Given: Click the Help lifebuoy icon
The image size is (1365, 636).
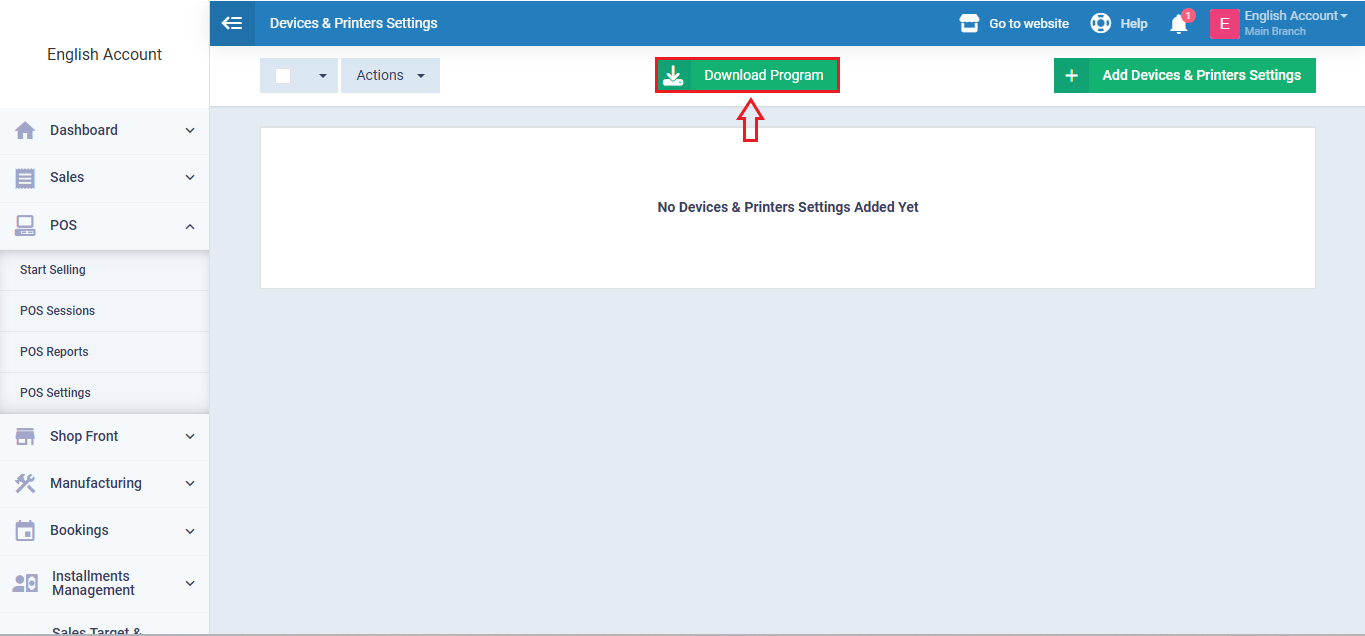Looking at the screenshot, I should (x=1101, y=23).
